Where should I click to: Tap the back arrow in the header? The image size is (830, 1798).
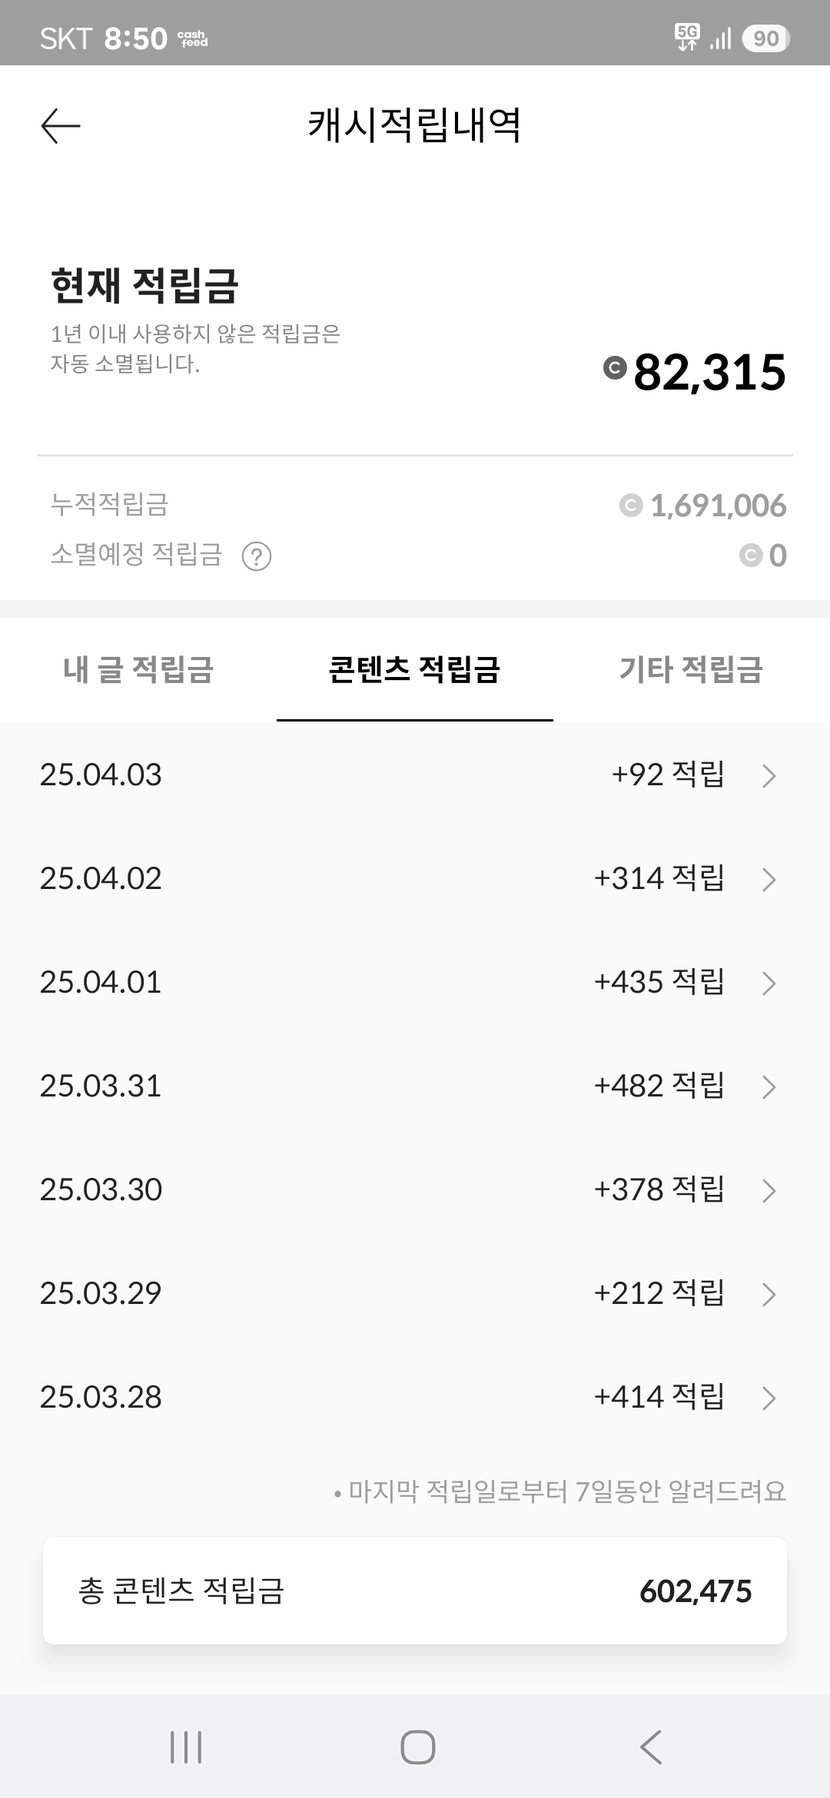(x=60, y=126)
